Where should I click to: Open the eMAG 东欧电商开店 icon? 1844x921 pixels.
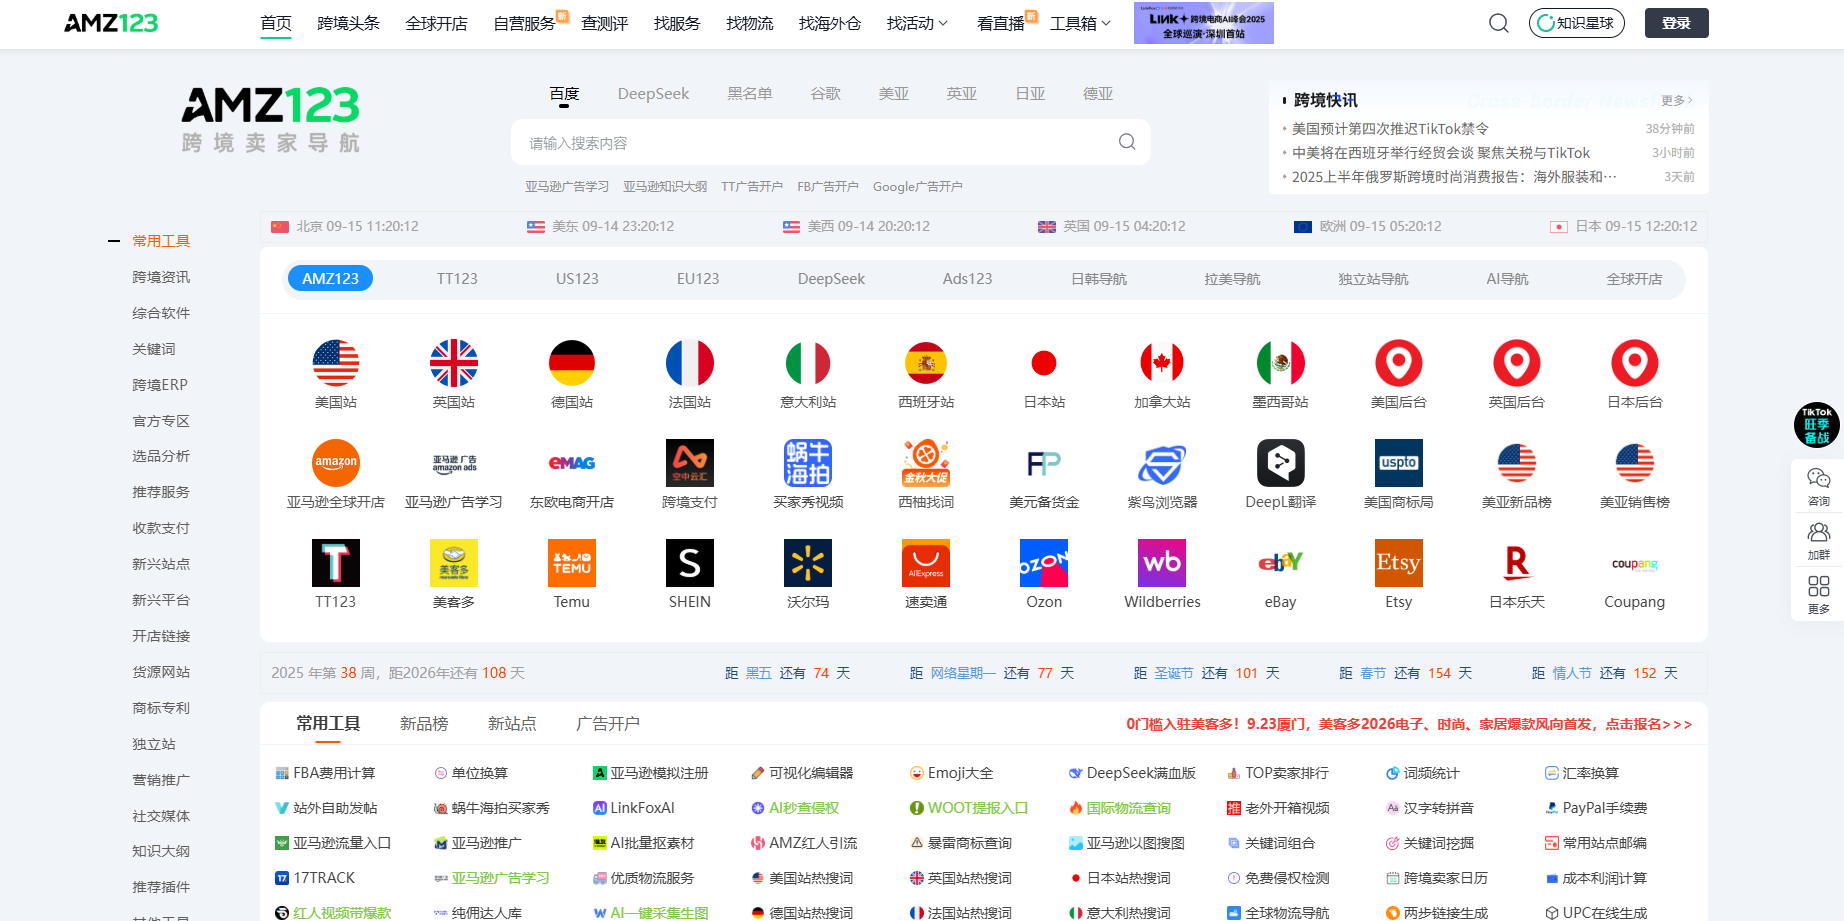[x=572, y=463]
